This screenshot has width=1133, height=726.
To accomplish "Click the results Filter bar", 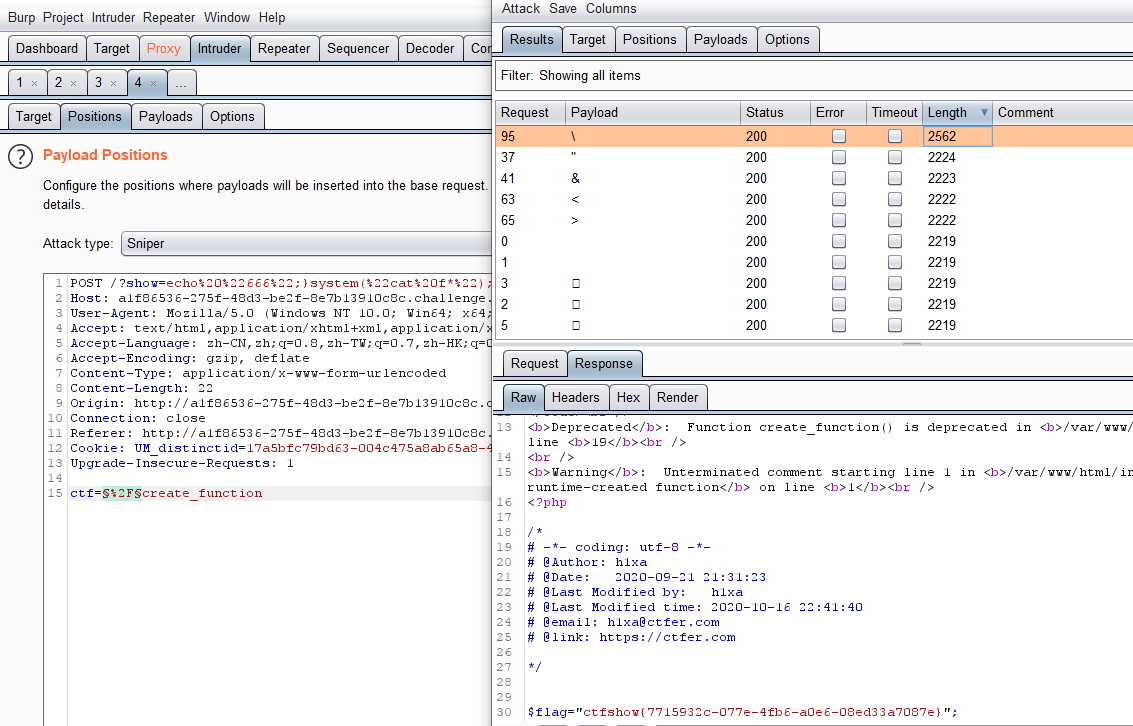I will coord(814,76).
